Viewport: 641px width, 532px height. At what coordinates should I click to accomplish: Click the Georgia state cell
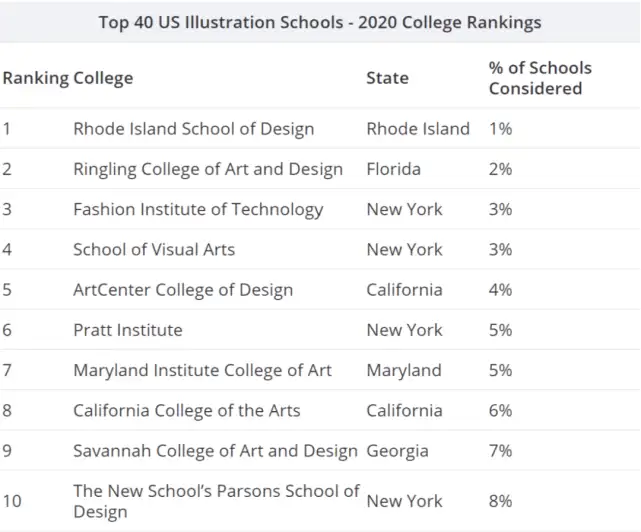pos(397,451)
